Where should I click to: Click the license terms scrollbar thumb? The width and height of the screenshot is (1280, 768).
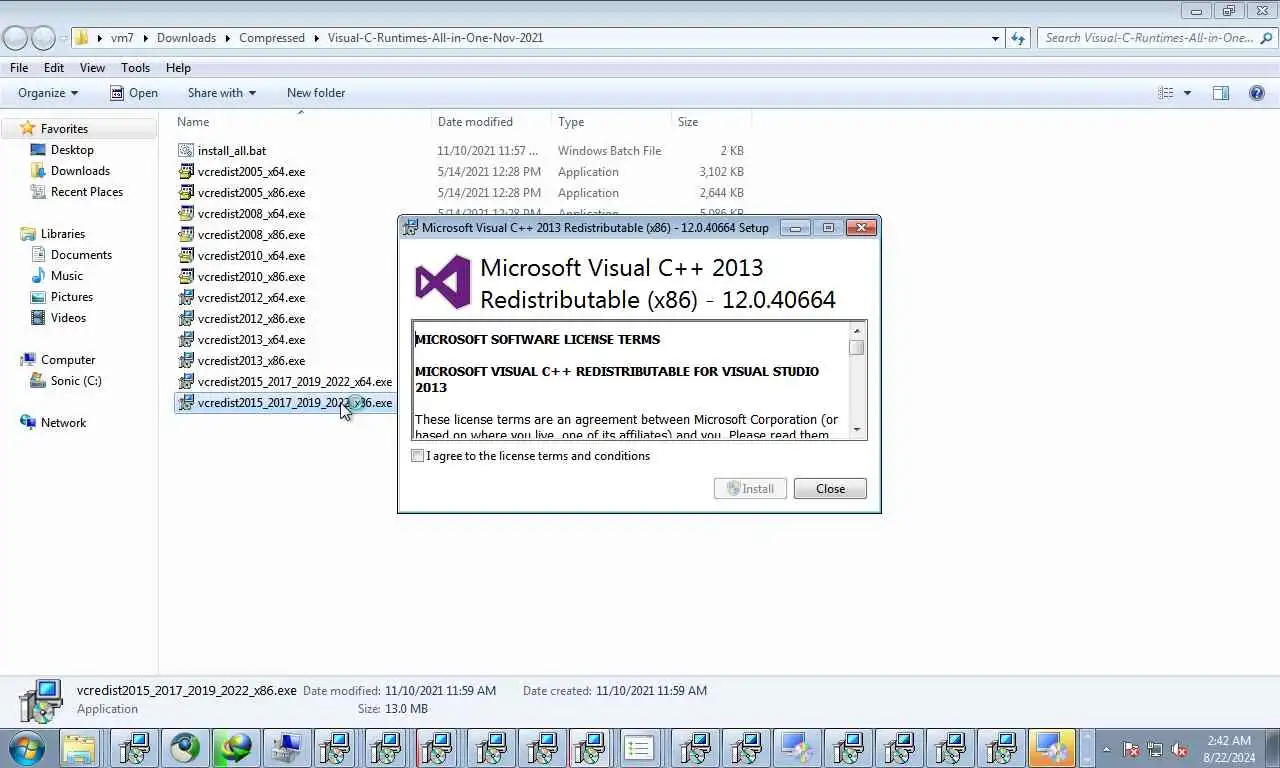[857, 348]
